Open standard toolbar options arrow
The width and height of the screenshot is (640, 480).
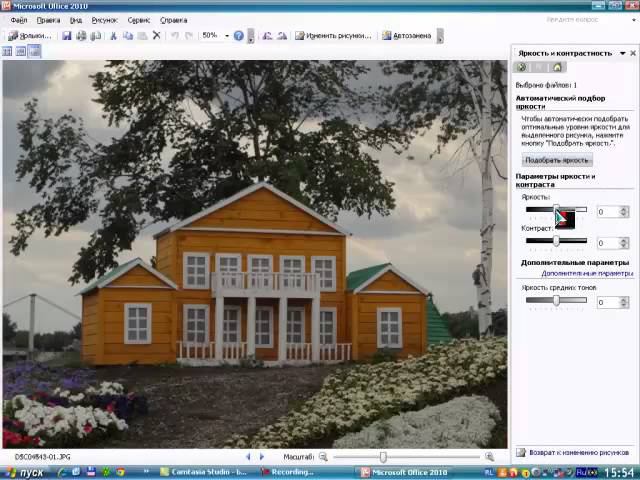point(251,36)
